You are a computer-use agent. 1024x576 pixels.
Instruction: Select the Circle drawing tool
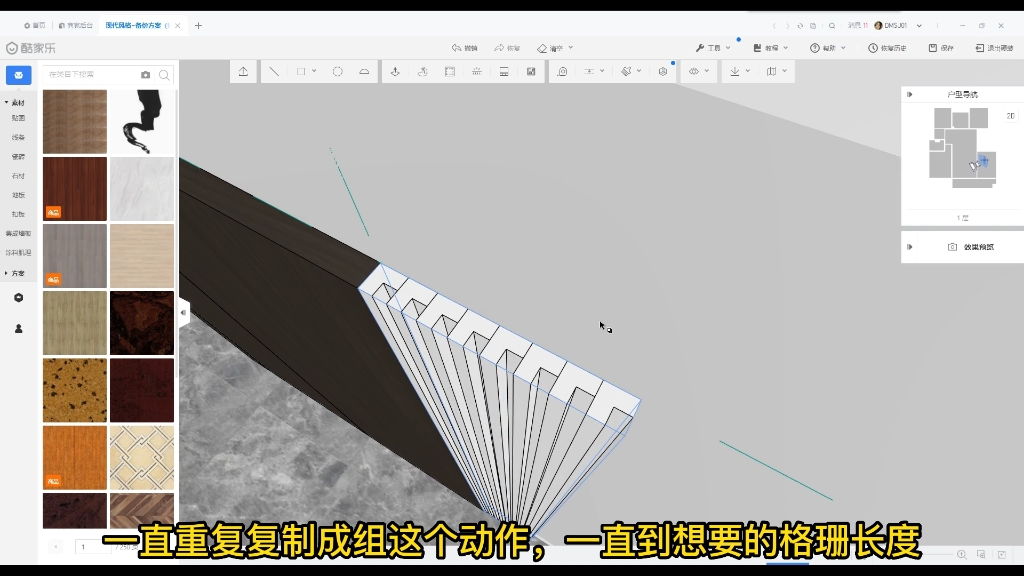tap(337, 71)
